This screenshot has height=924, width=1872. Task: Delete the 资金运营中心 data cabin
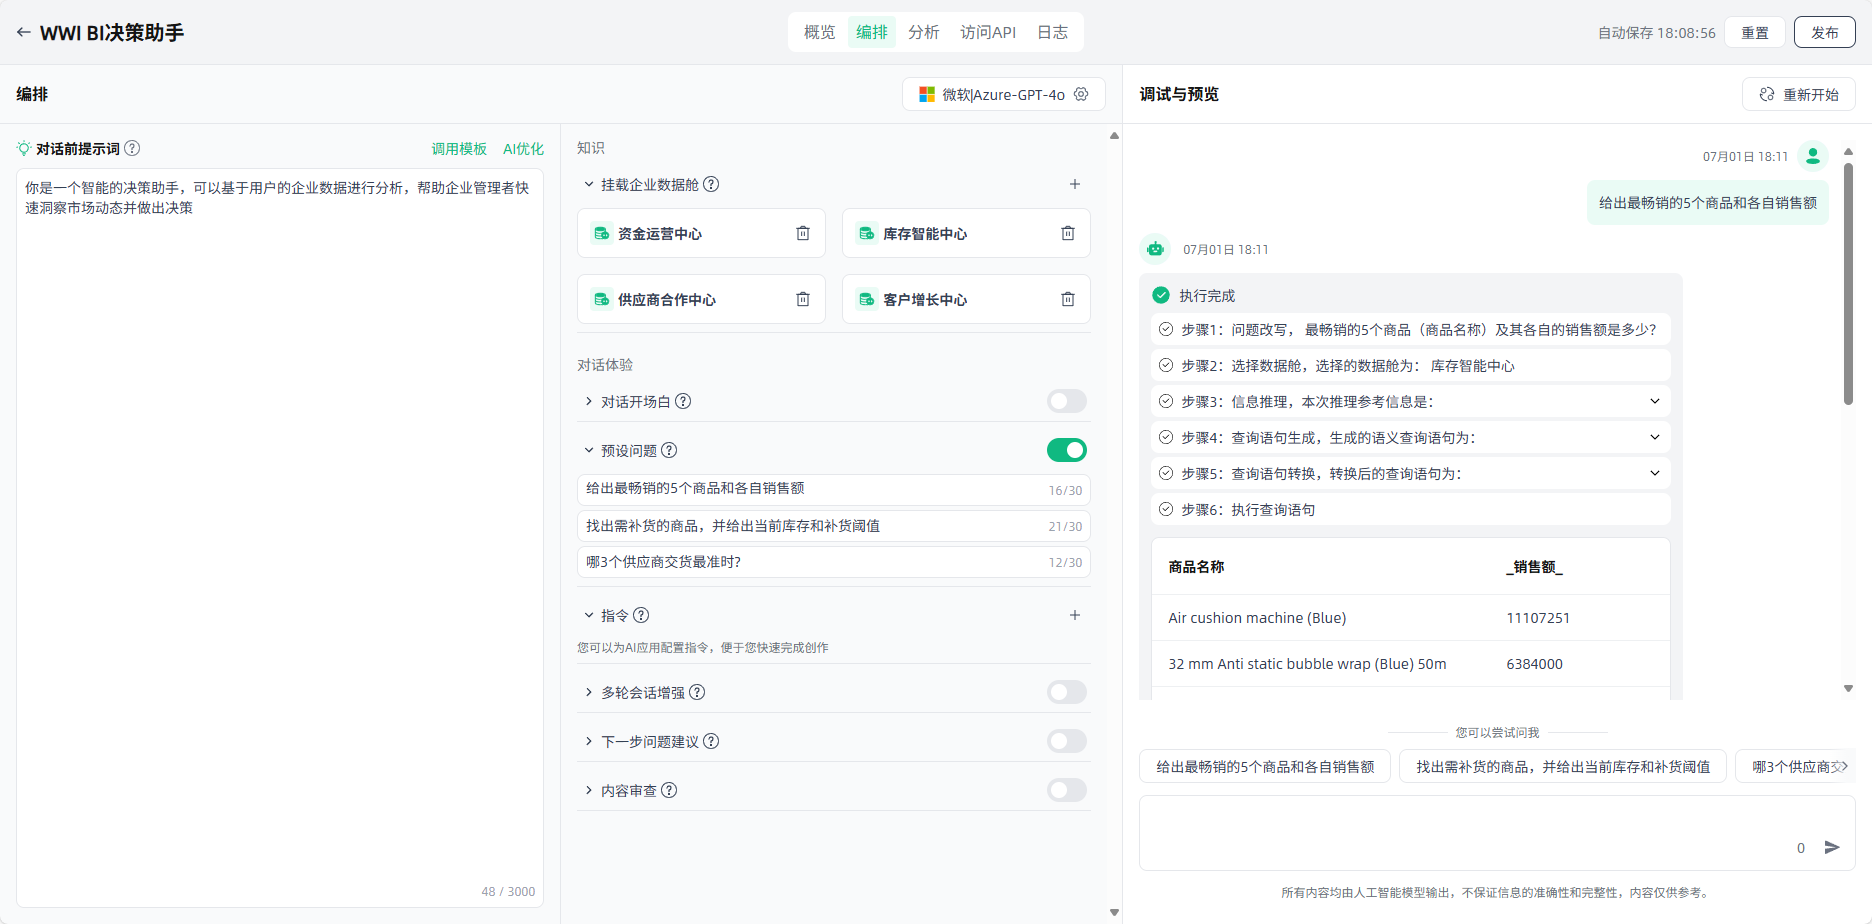pyautogui.click(x=802, y=233)
